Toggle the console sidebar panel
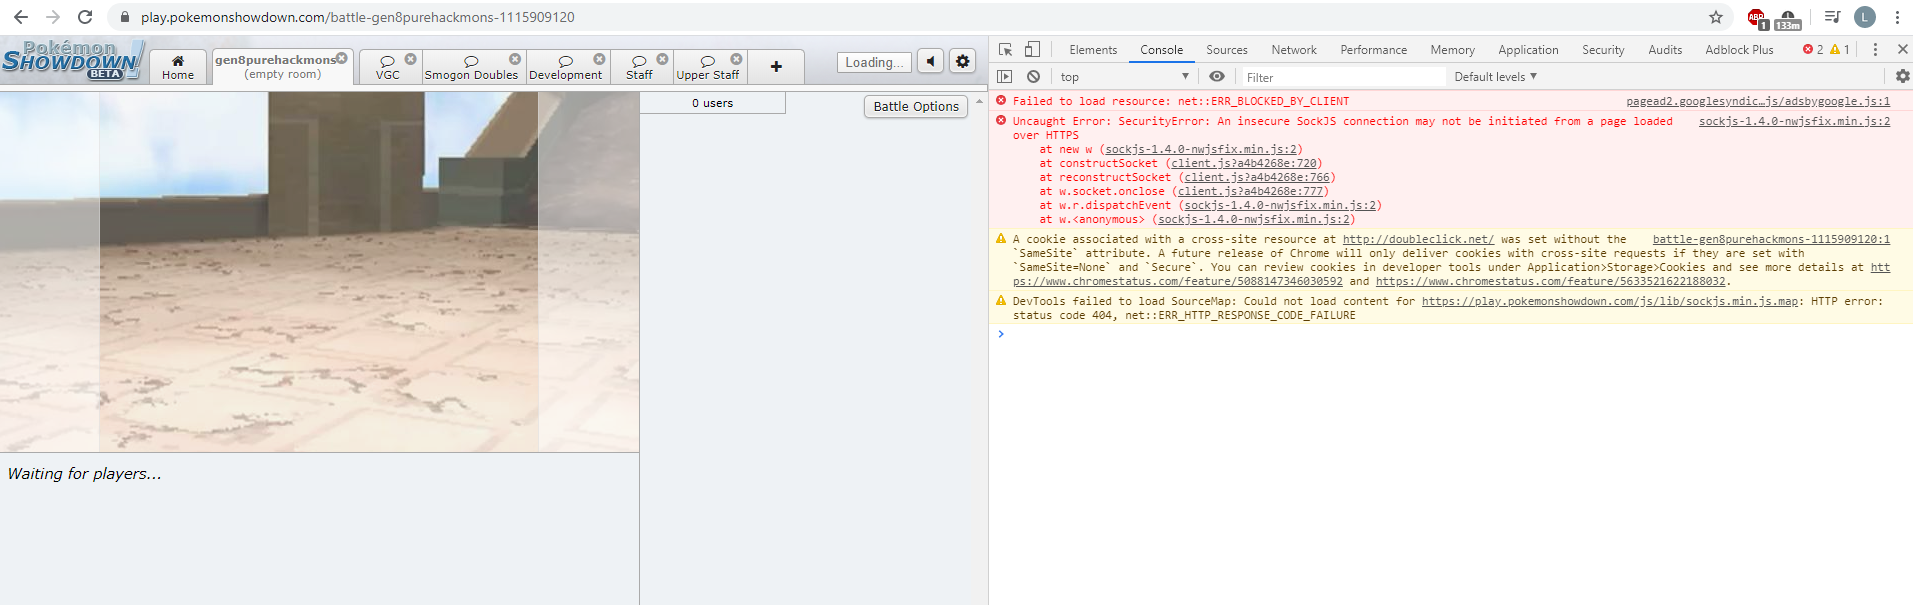Image resolution: width=1913 pixels, height=605 pixels. click(x=1005, y=77)
